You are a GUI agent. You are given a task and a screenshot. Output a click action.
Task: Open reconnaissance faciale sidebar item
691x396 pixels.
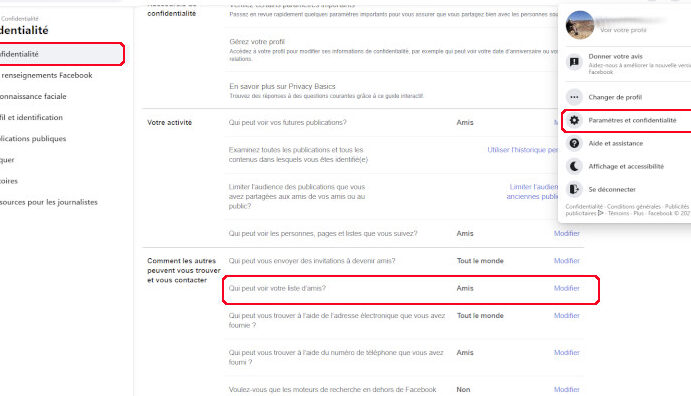pyautogui.click(x=33, y=96)
